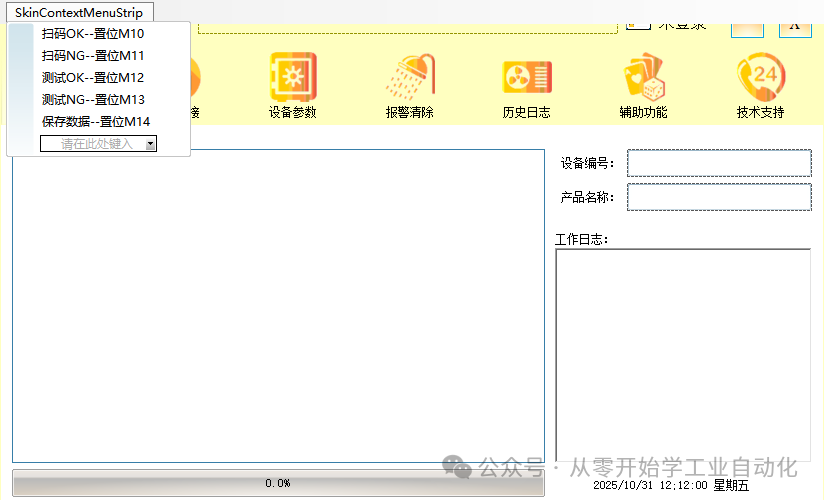Click the 技术支持 24-hour phone icon
824x500 pixels.
761,77
